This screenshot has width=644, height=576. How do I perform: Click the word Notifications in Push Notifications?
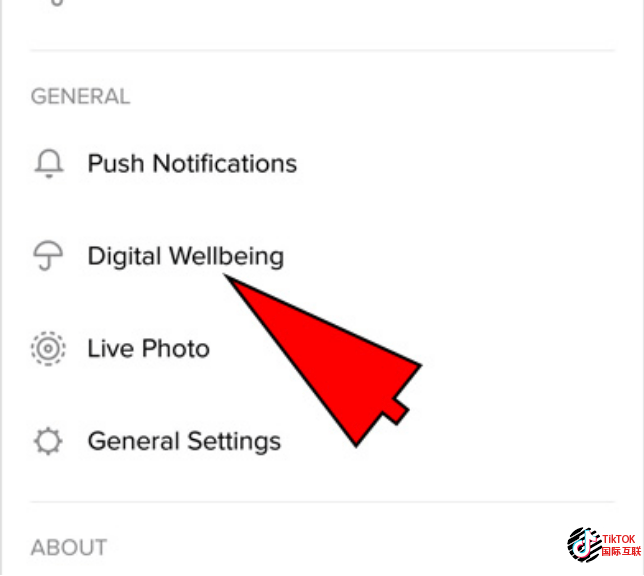pyautogui.click(x=225, y=164)
